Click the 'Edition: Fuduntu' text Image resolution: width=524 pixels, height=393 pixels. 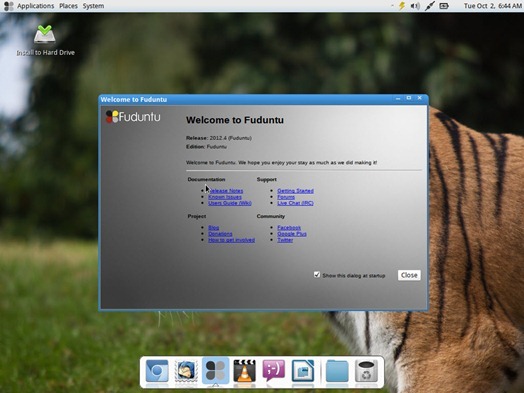206,147
